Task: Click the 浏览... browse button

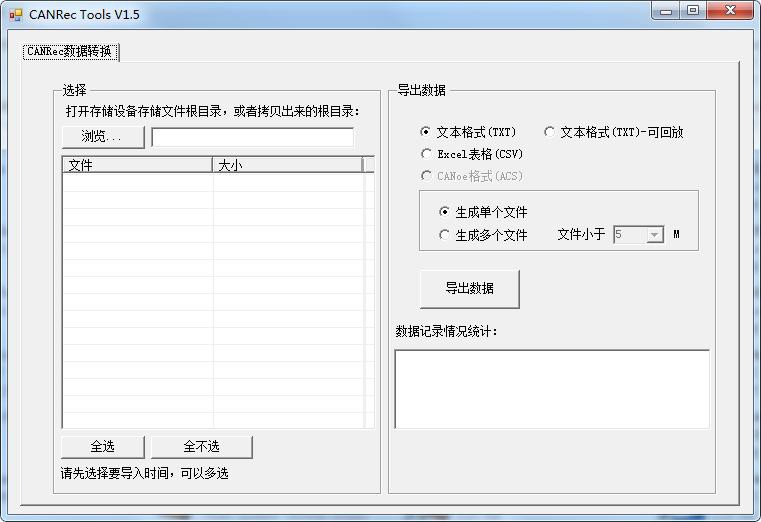Action: [103, 137]
